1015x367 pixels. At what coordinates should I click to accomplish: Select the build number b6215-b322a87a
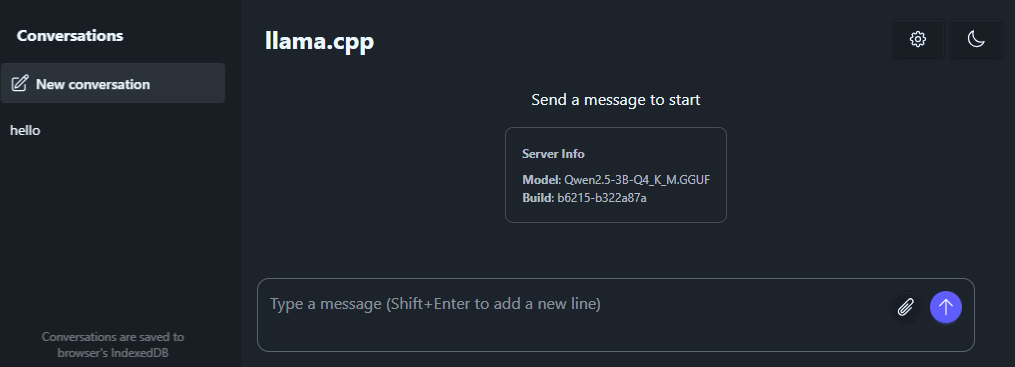(602, 198)
